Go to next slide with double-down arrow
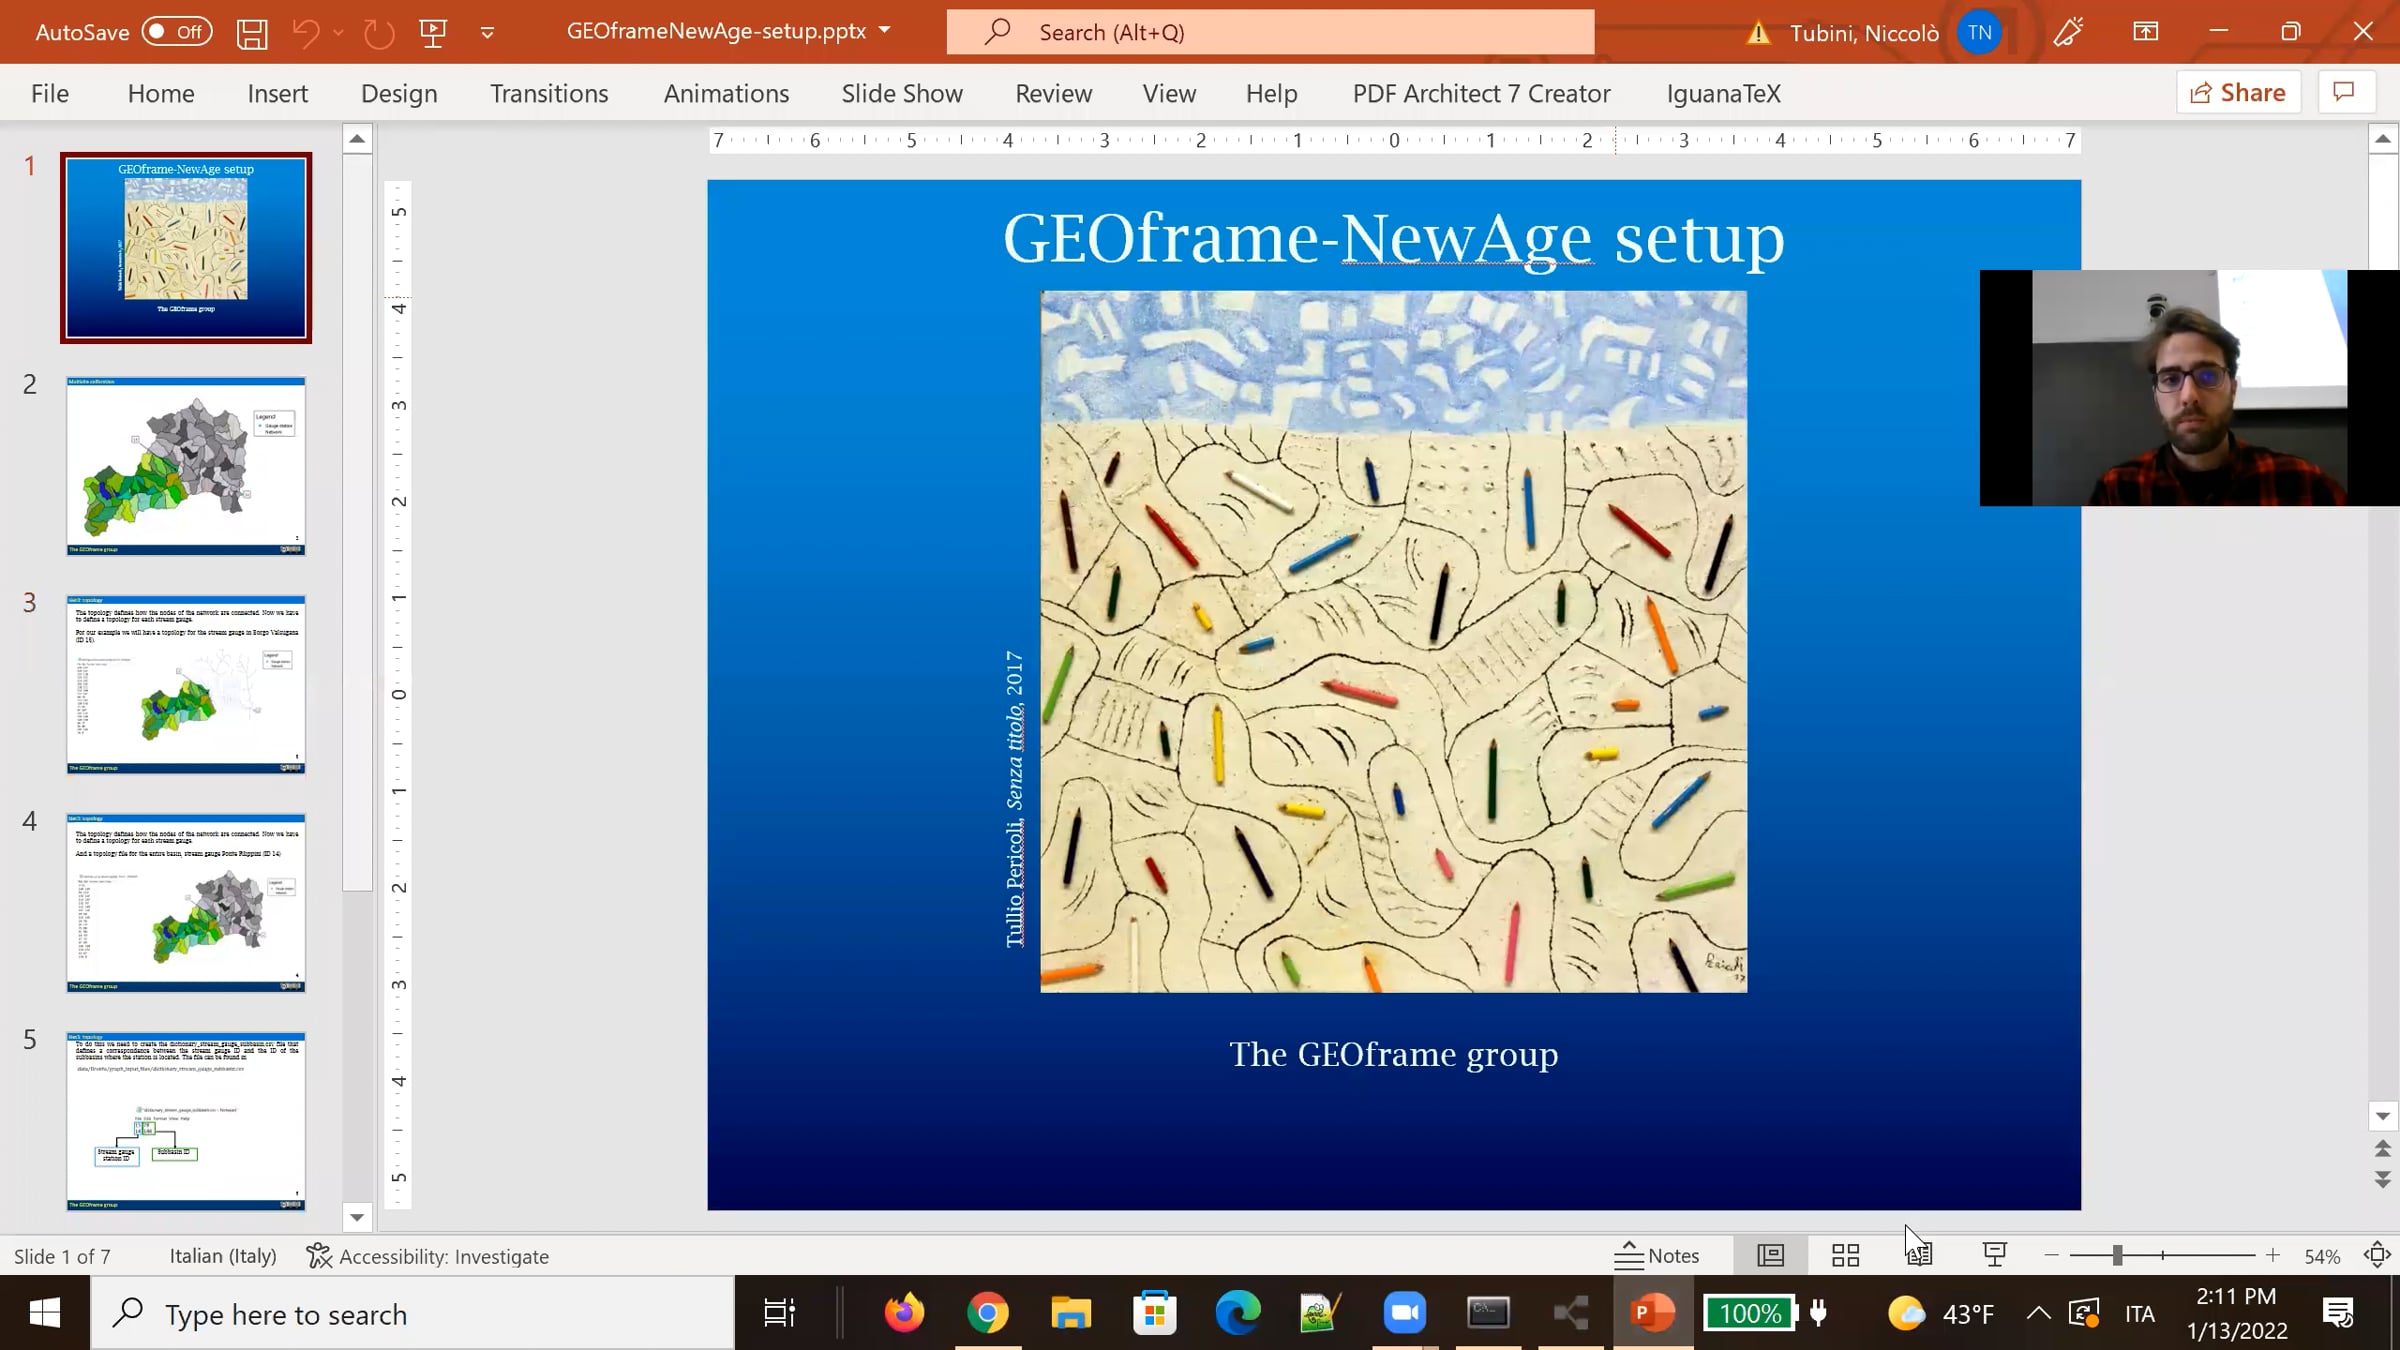The width and height of the screenshot is (2400, 1350). 2383,1180
